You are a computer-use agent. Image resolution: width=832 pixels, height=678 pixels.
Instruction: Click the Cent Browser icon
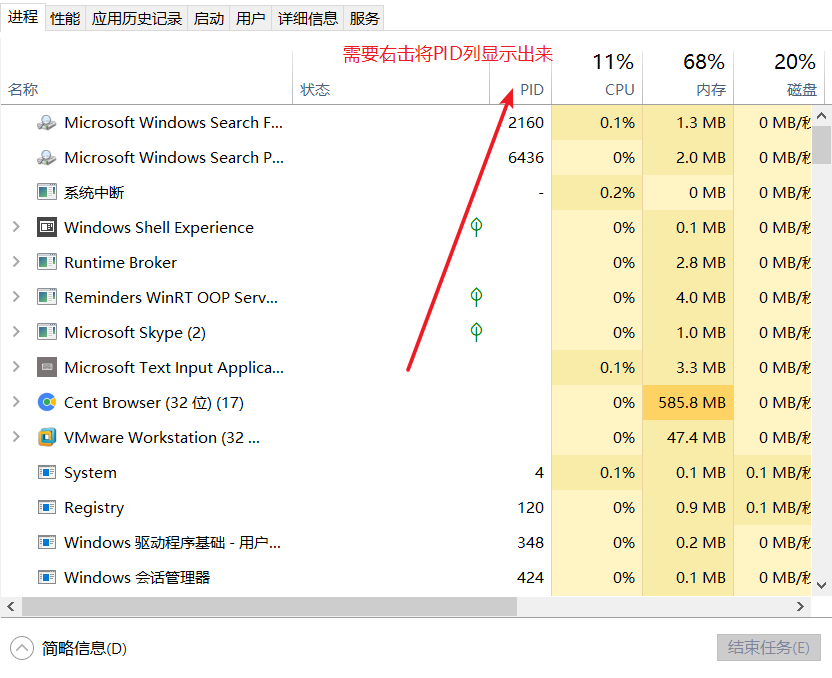point(47,402)
